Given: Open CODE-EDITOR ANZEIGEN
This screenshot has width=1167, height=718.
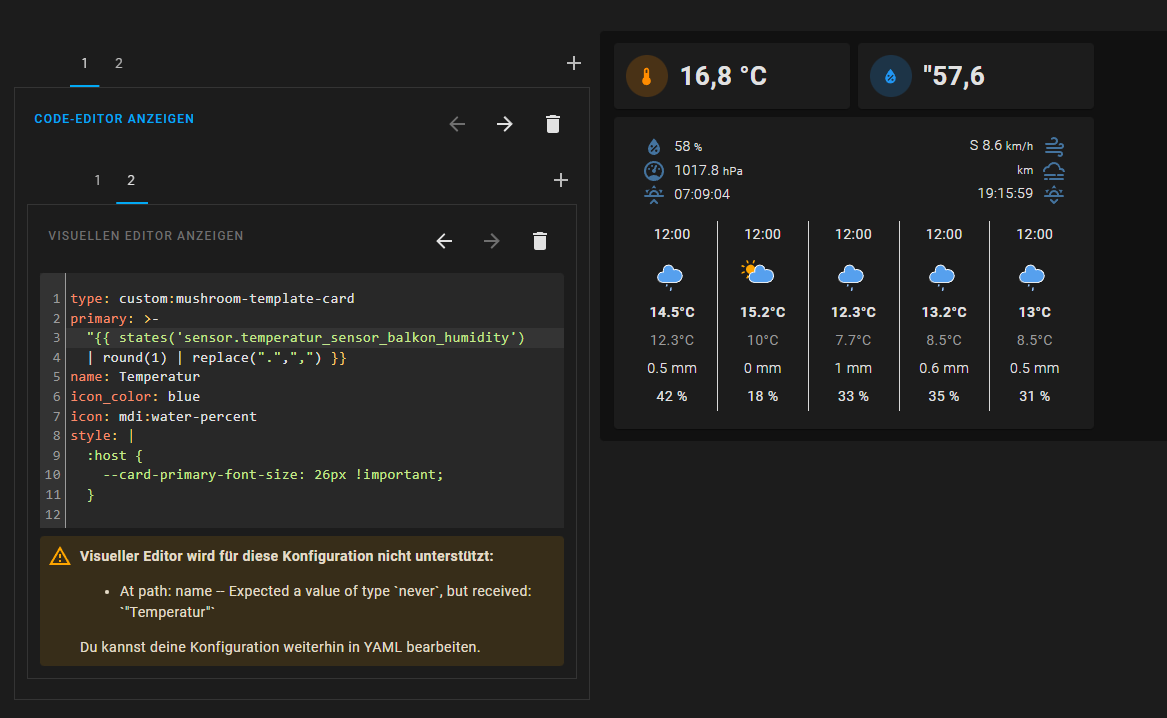Looking at the screenshot, I should 114,119.
